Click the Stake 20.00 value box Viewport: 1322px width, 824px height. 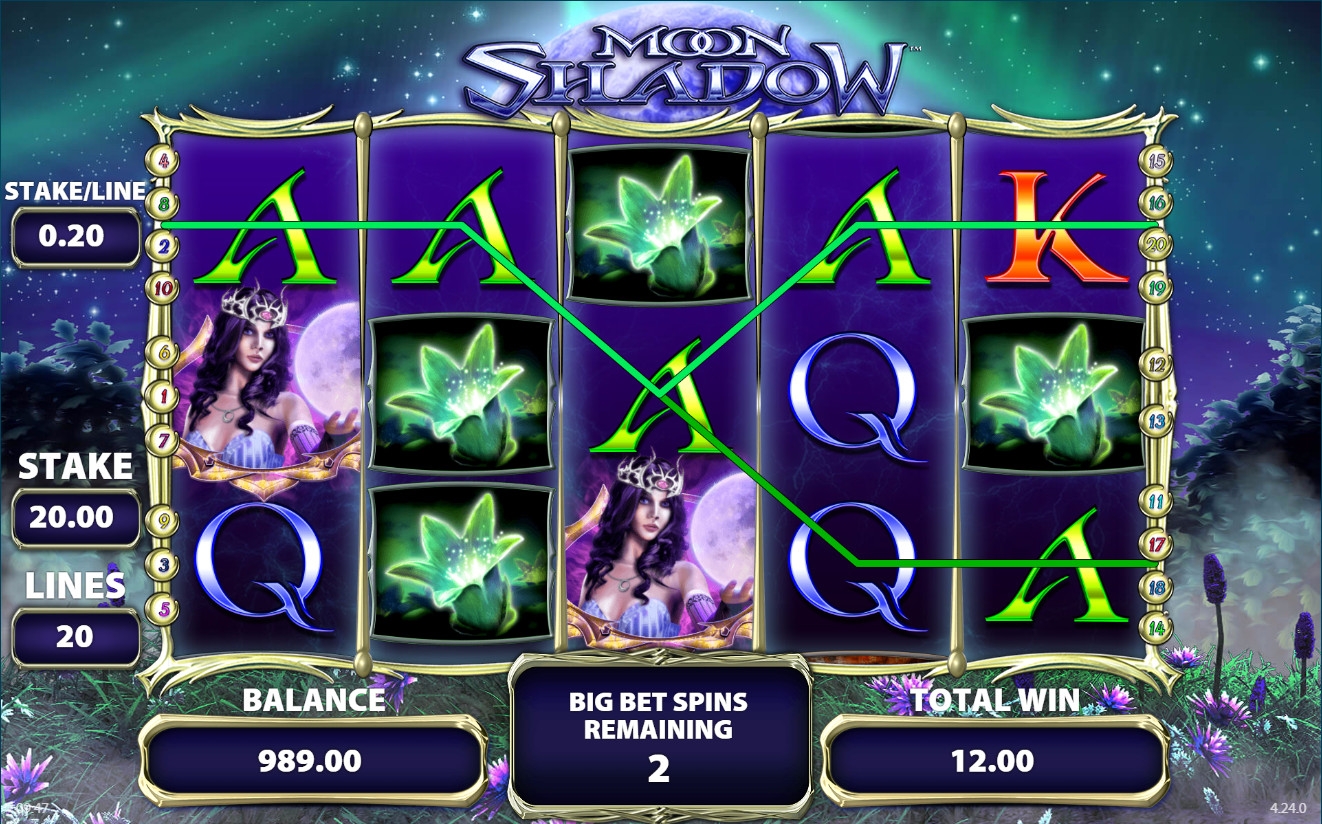coord(76,518)
